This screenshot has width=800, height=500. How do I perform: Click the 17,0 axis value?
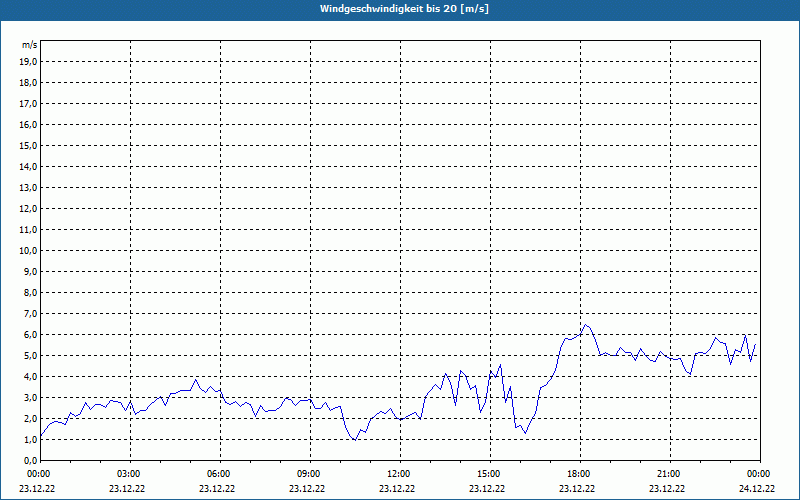pyautogui.click(x=28, y=104)
